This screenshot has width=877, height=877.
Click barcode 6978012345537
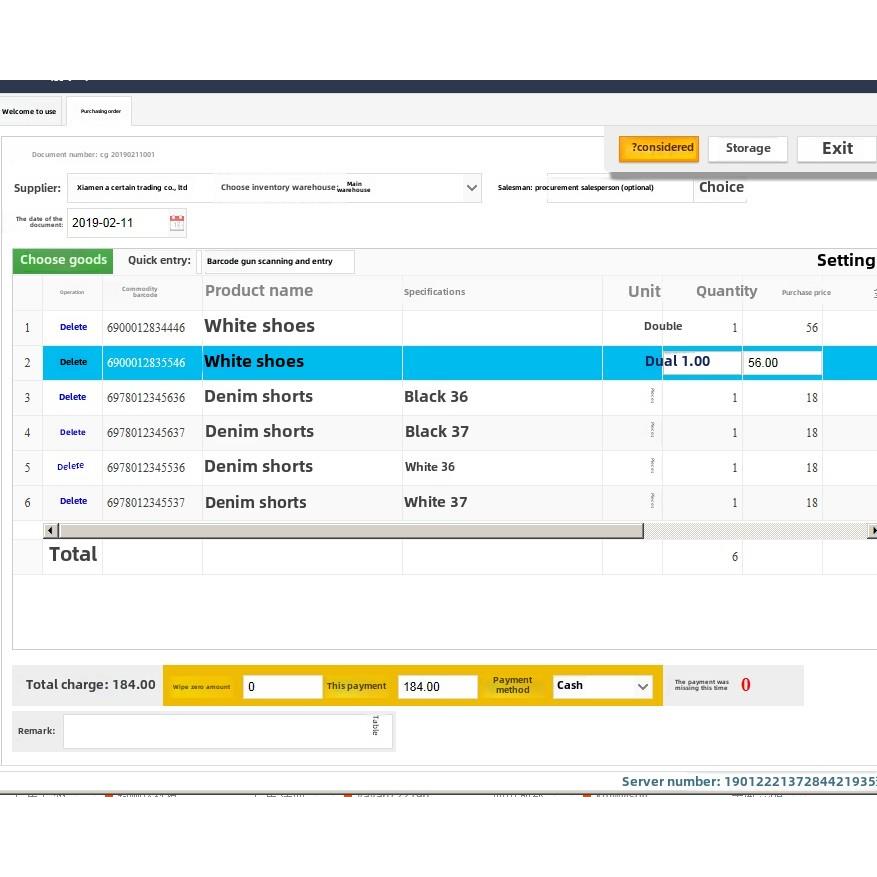[146, 503]
